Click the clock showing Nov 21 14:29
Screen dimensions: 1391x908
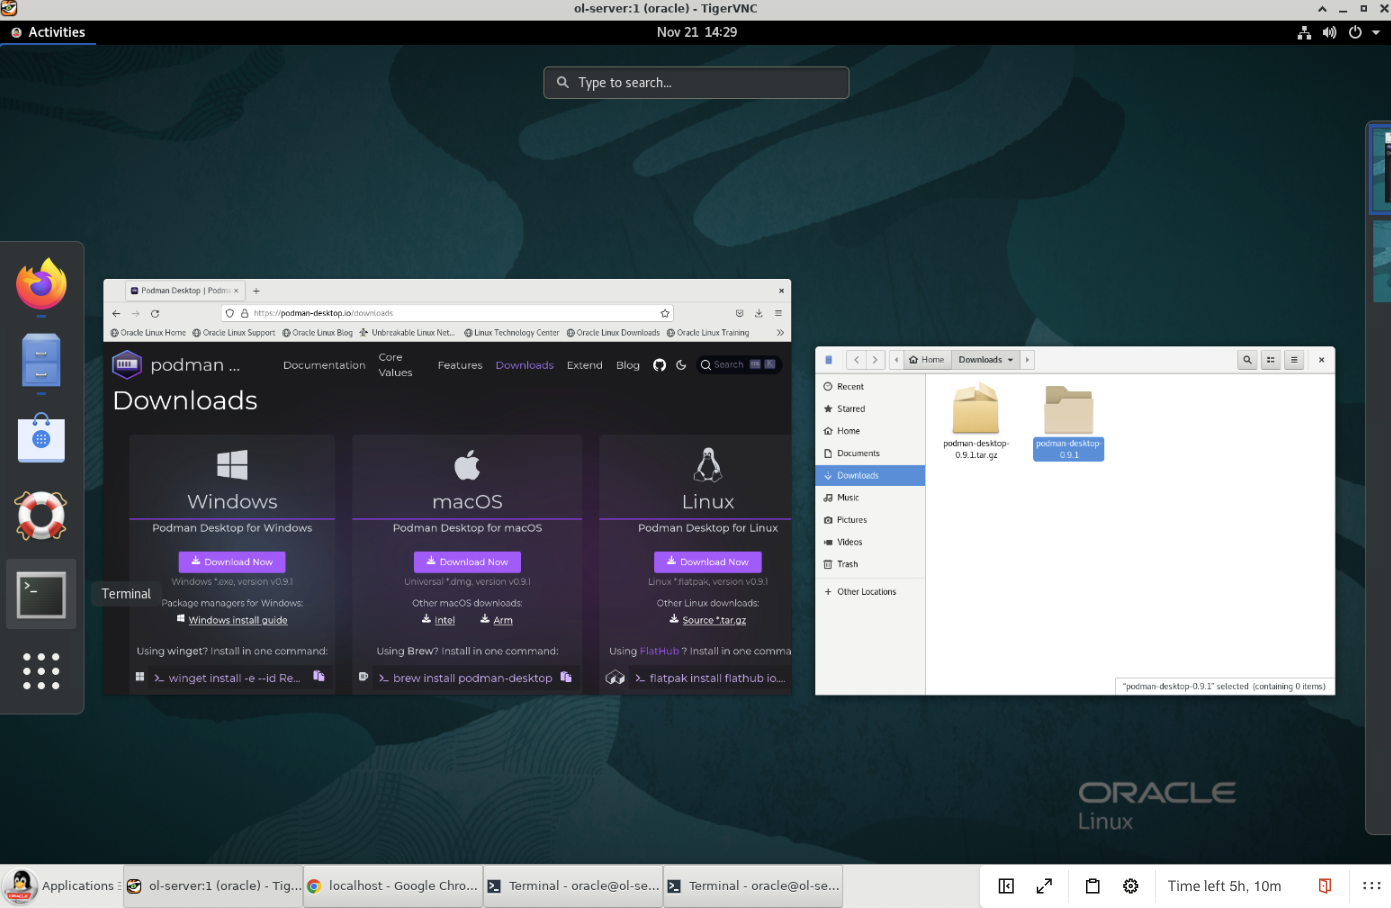tap(697, 32)
